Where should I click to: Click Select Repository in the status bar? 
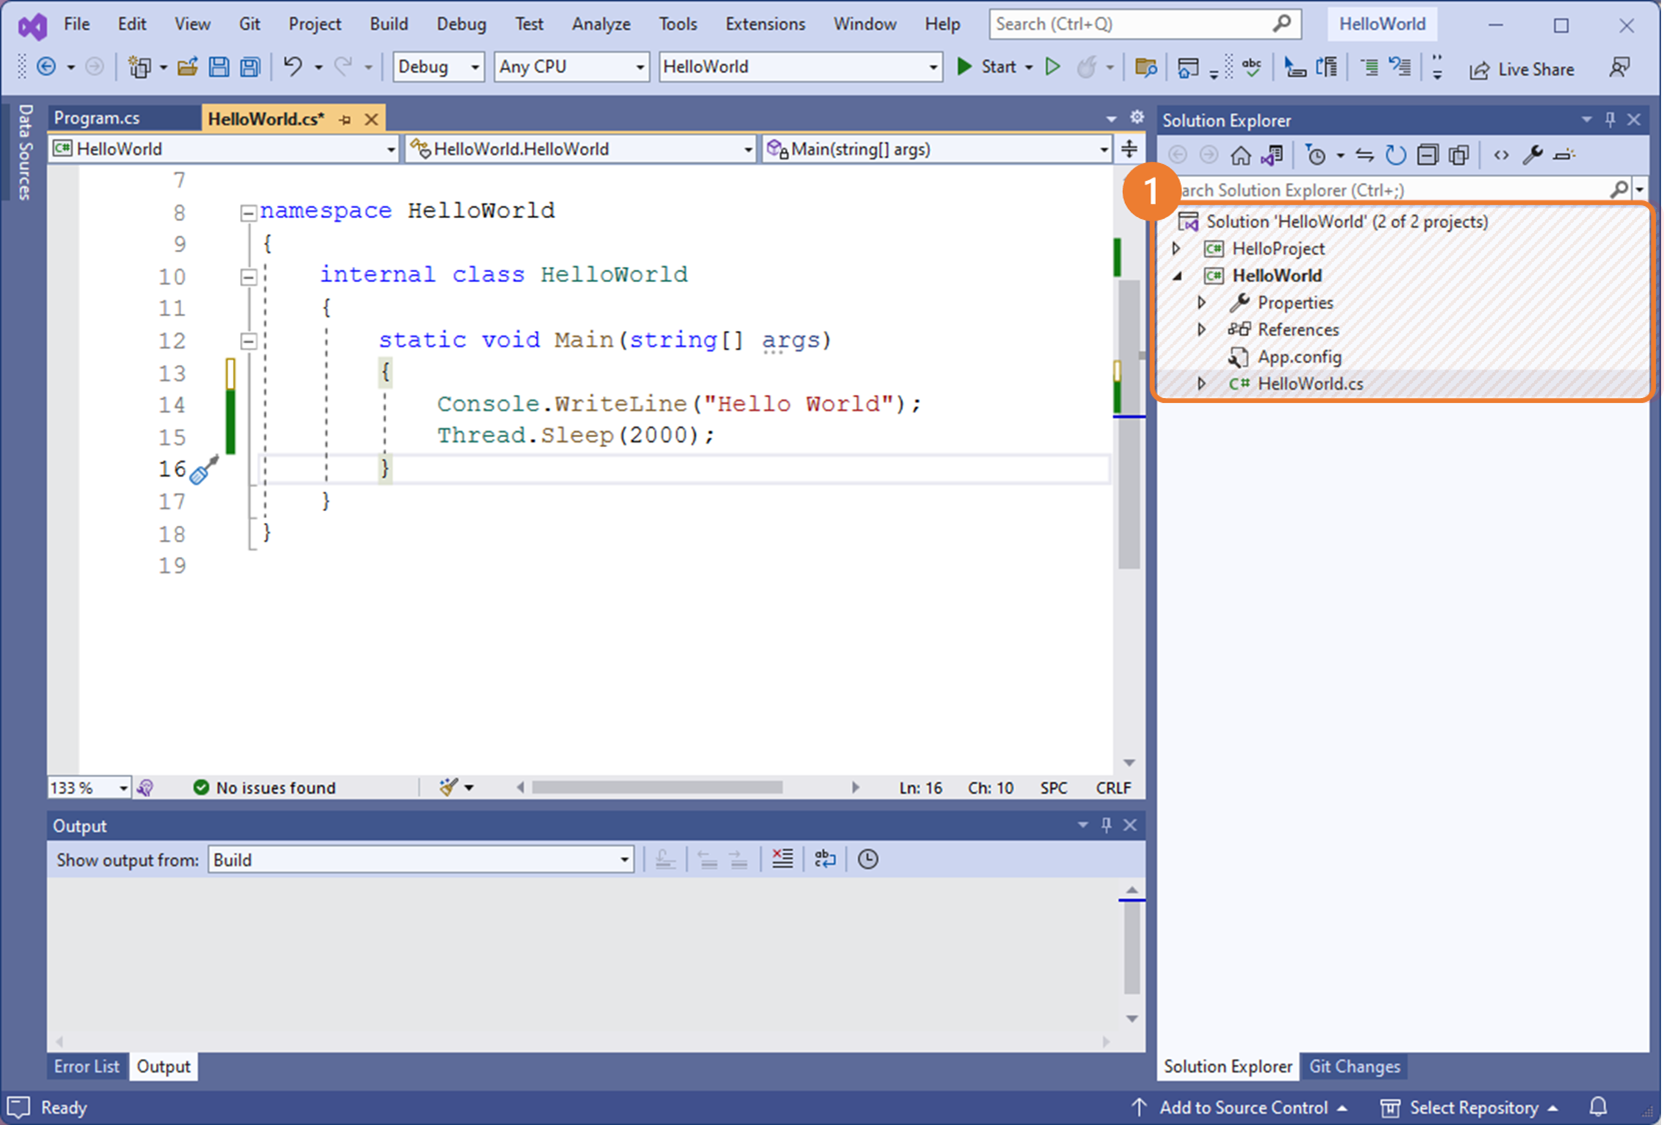coord(1470,1107)
